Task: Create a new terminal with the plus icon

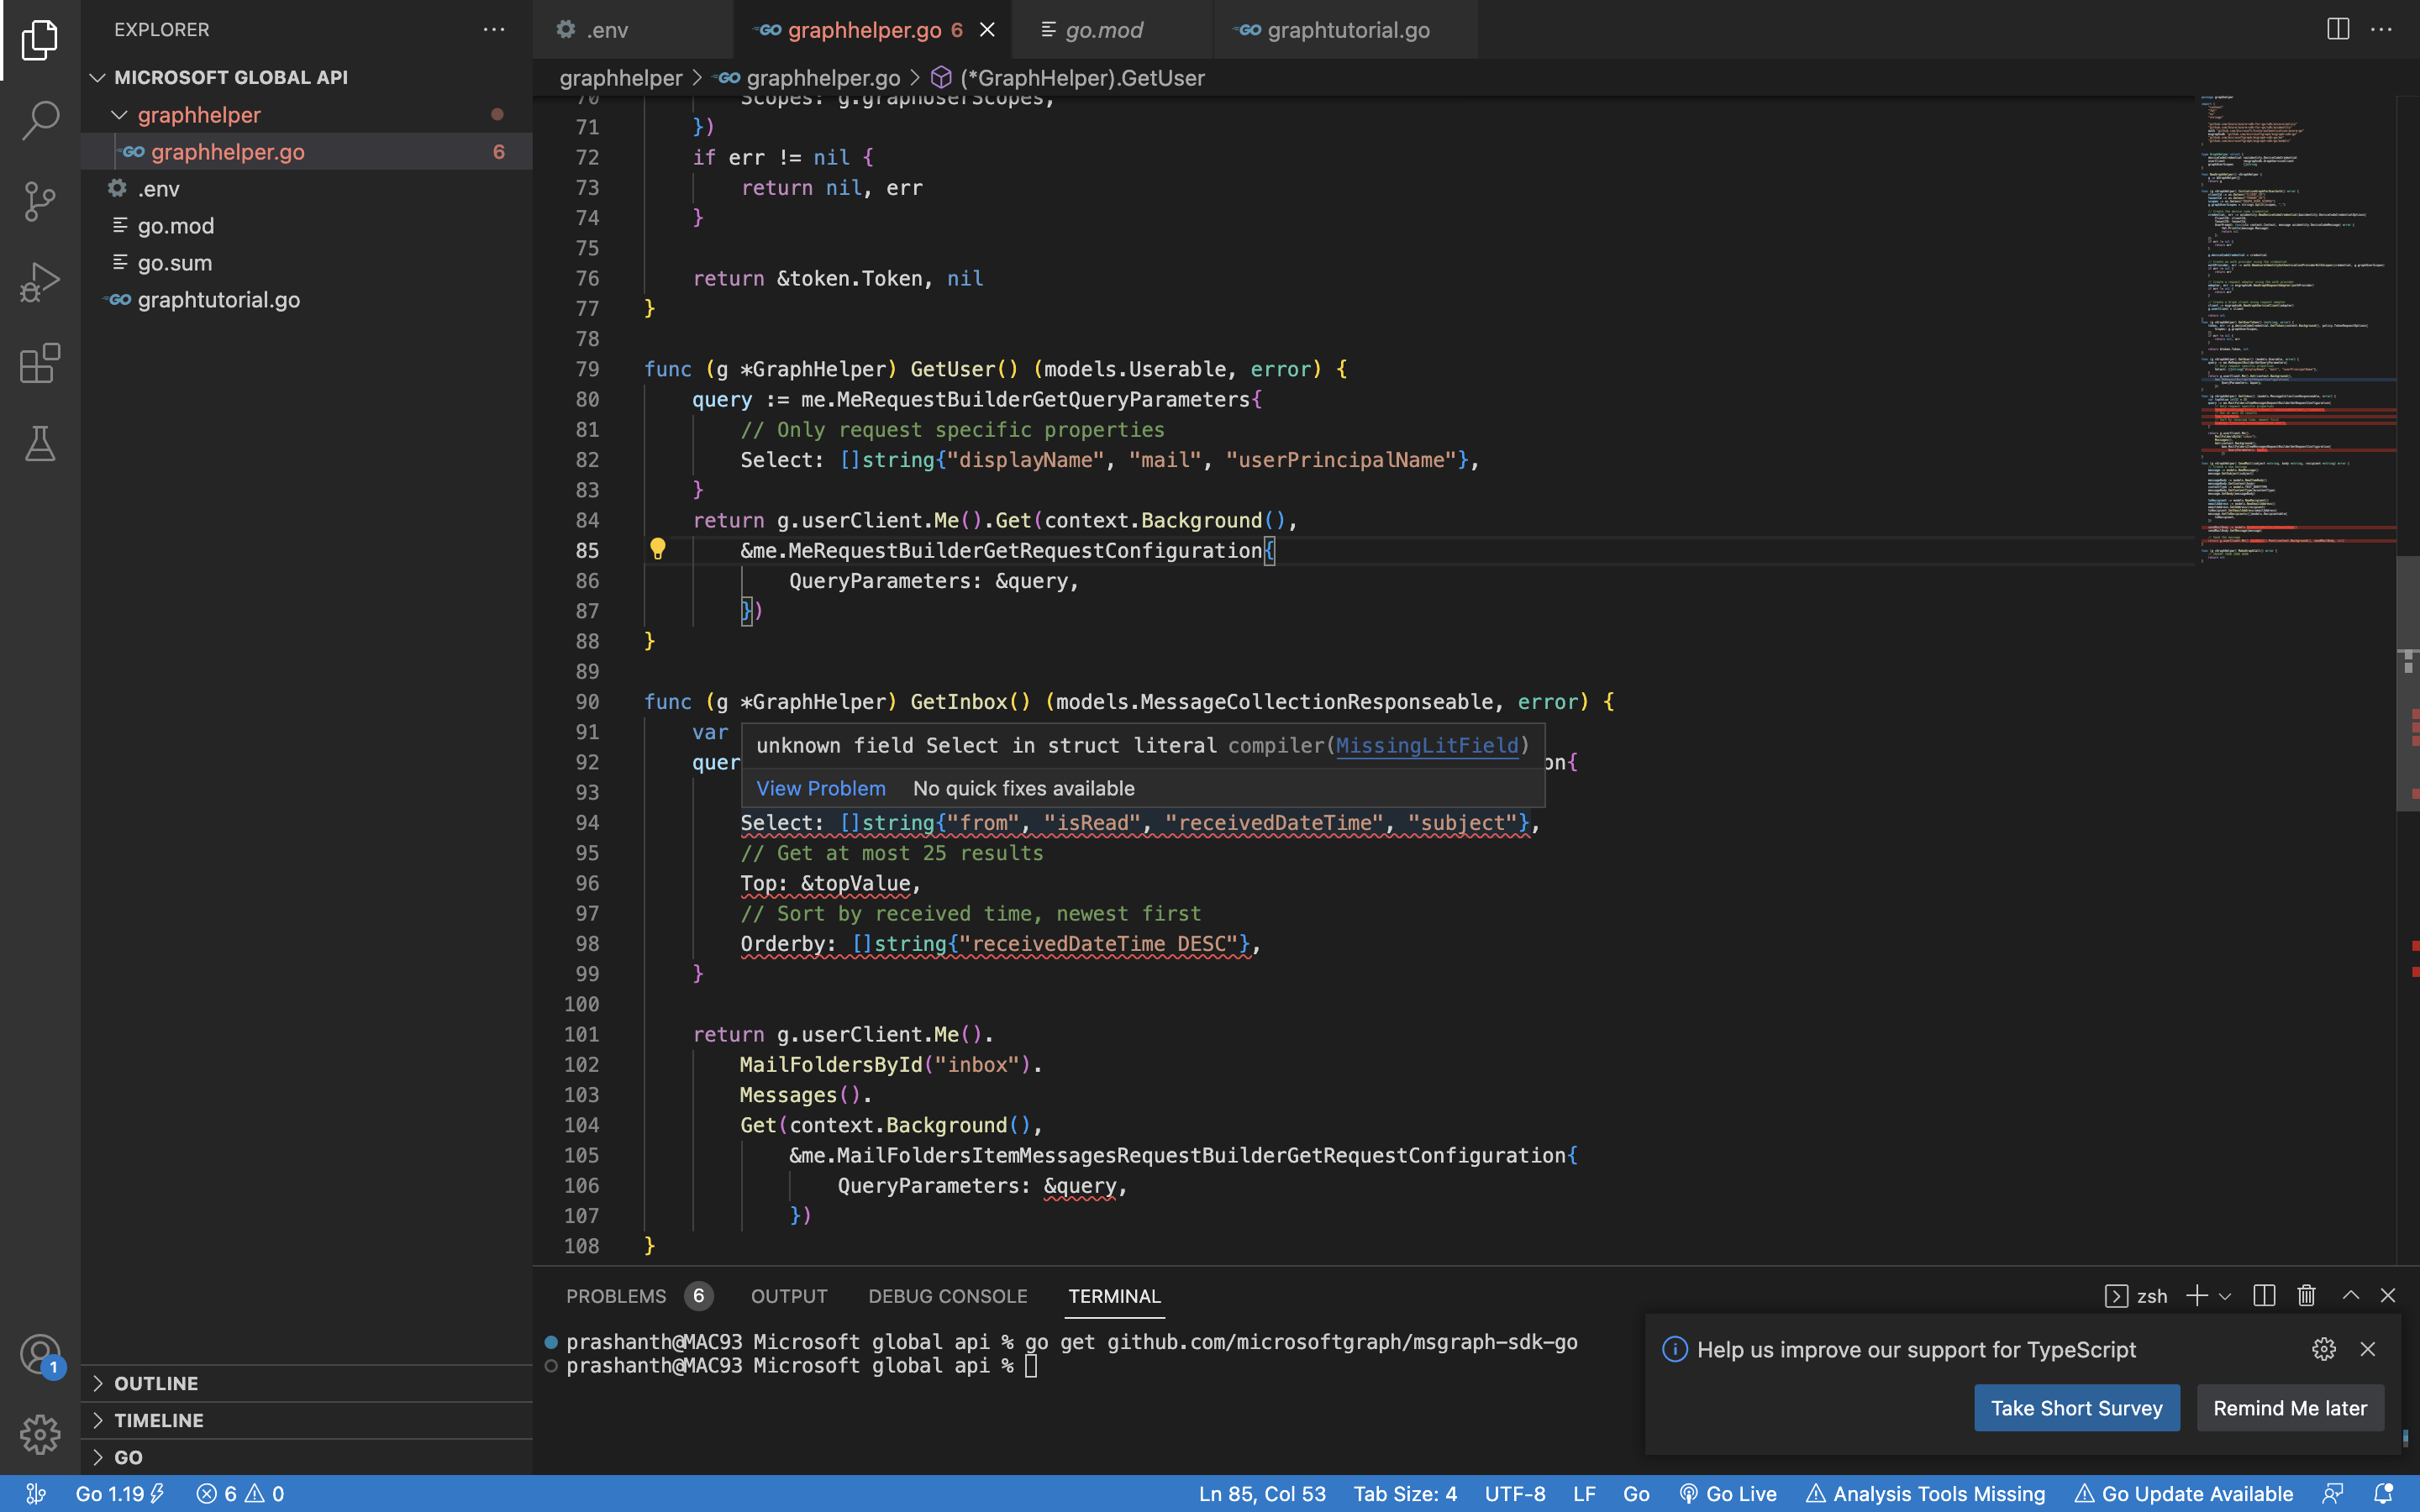Action: click(x=2196, y=1295)
